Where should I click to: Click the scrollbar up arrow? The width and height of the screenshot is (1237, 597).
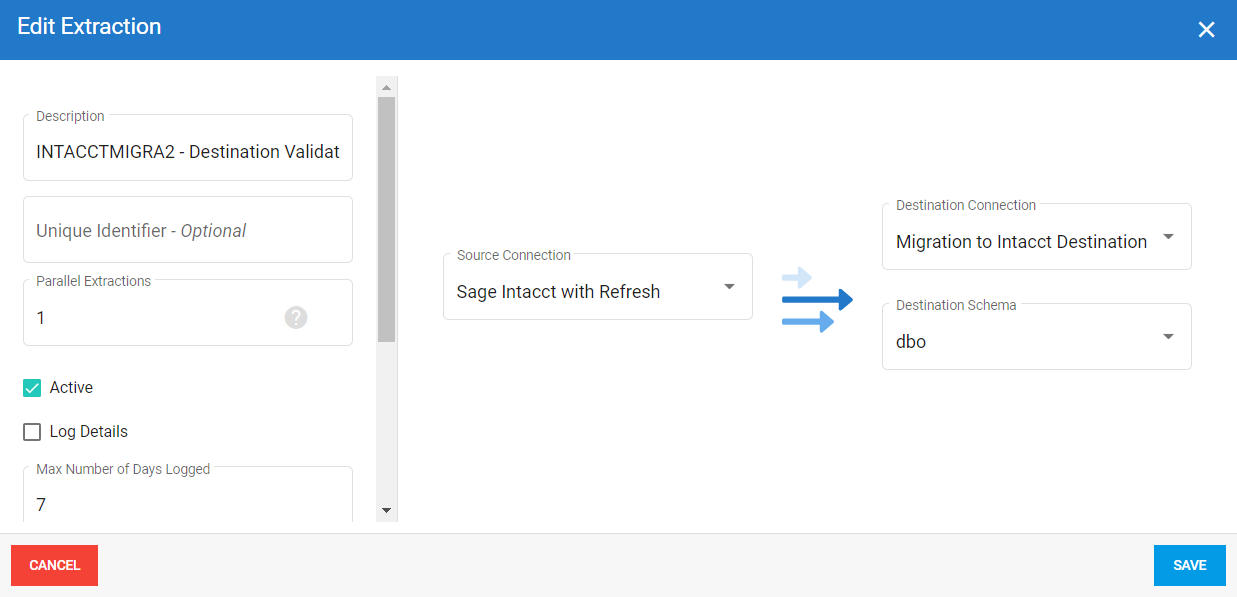pos(387,88)
